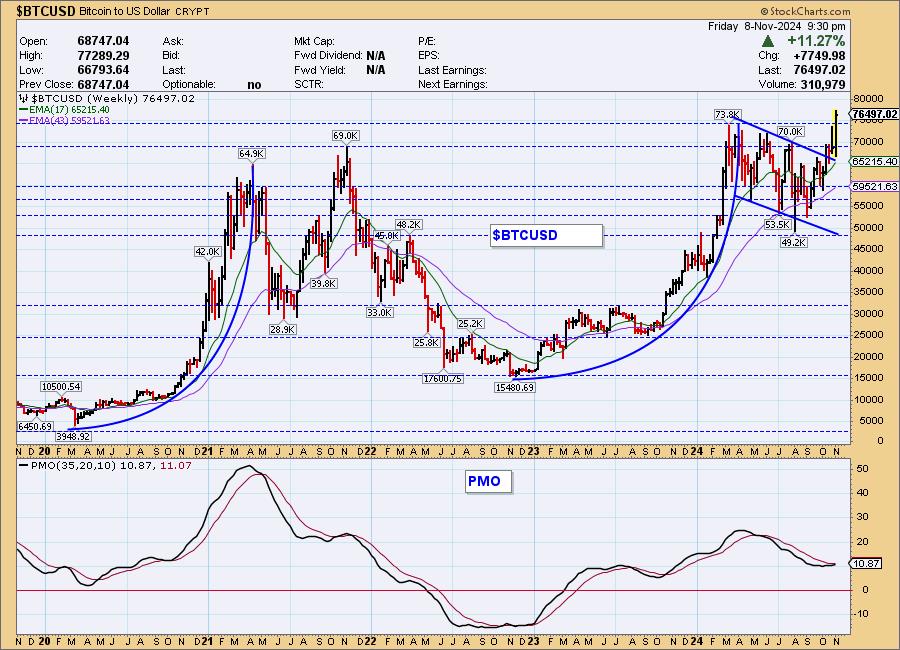The width and height of the screenshot is (900, 650).
Task: Click the "17600.75" low price label
Action: (x=443, y=378)
